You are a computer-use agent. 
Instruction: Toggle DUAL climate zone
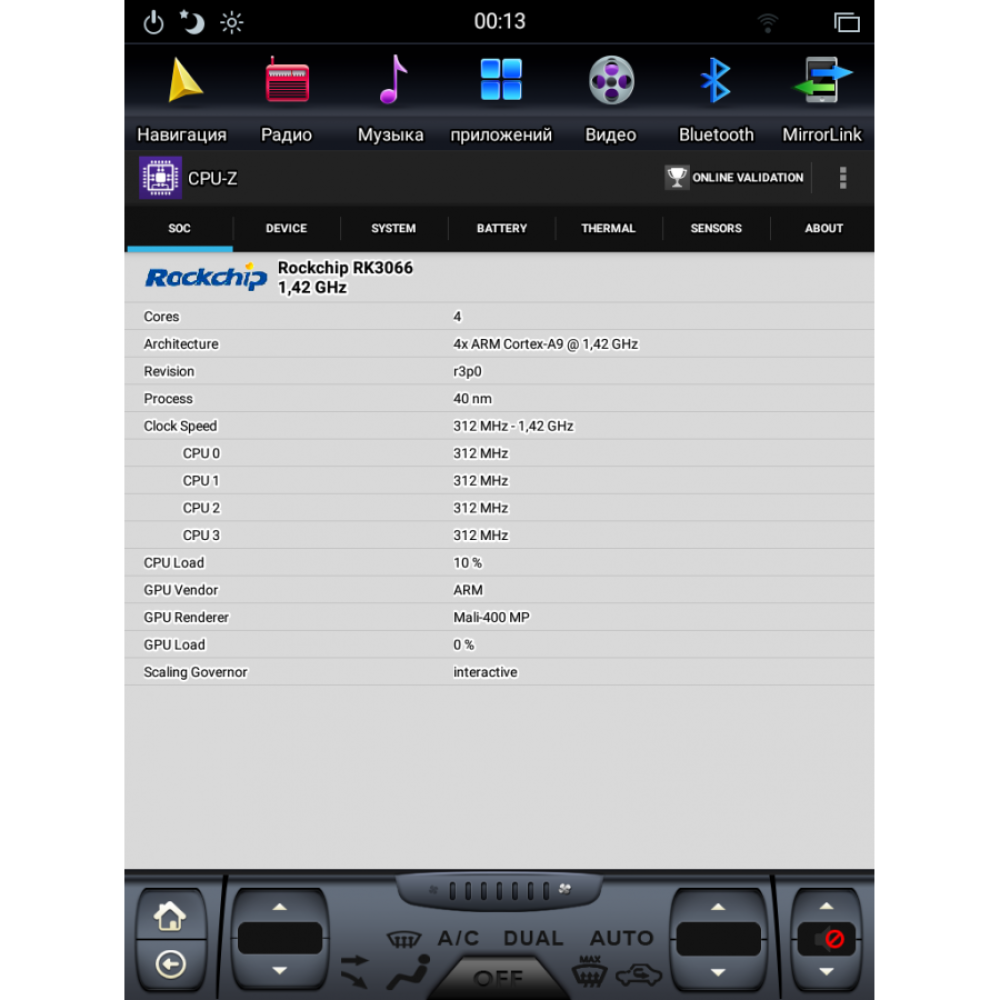[x=533, y=938]
